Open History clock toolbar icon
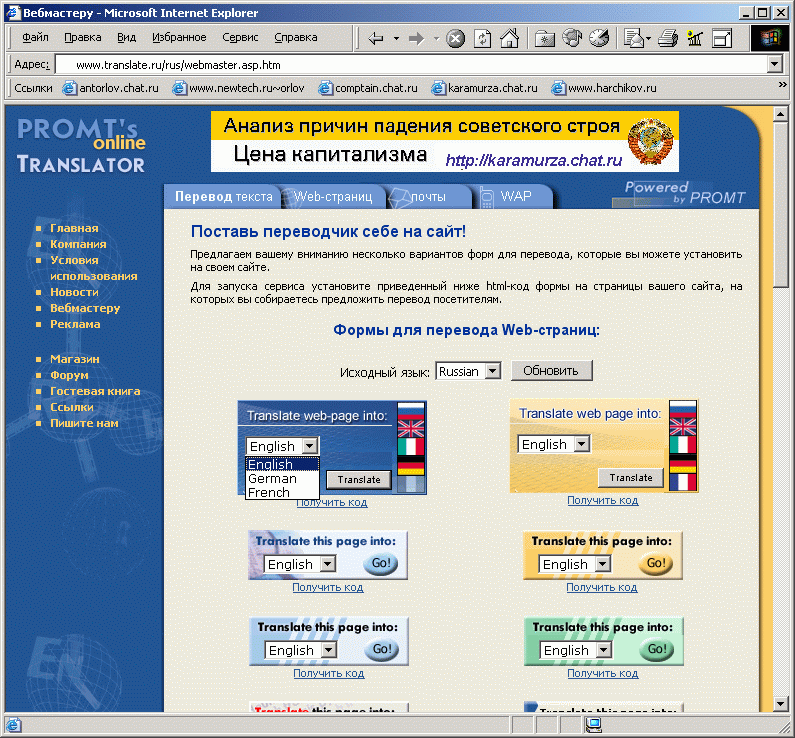The image size is (795, 738). [599, 39]
